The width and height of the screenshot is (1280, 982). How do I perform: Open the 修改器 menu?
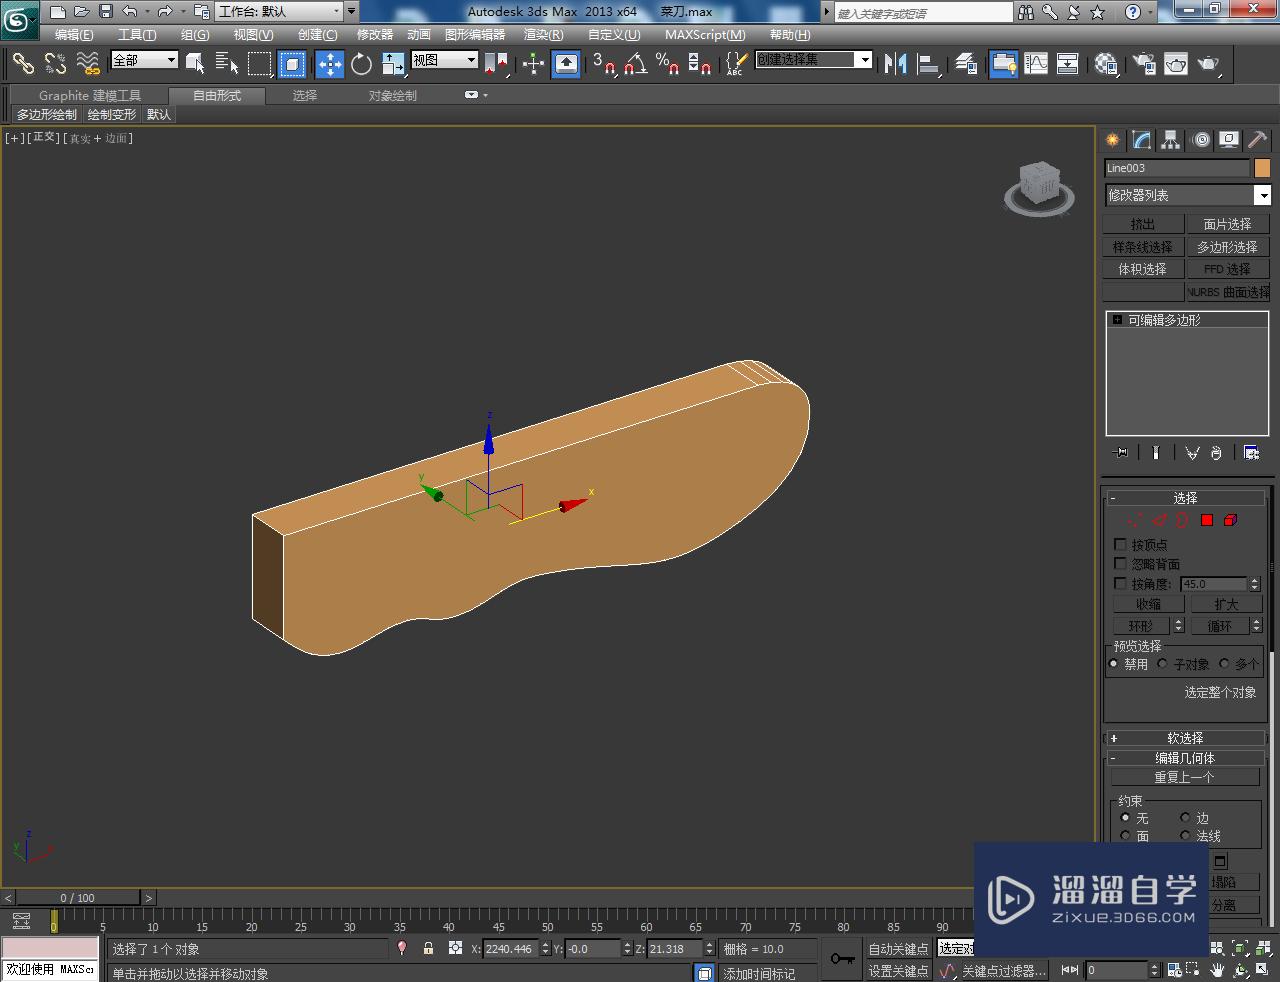(375, 35)
